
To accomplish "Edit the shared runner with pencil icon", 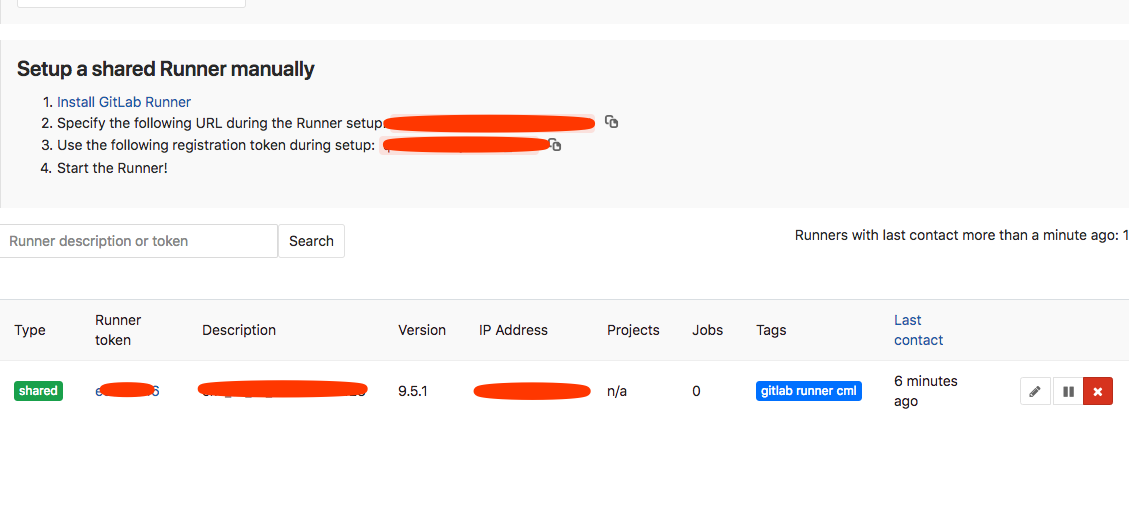I will pyautogui.click(x=1035, y=391).
